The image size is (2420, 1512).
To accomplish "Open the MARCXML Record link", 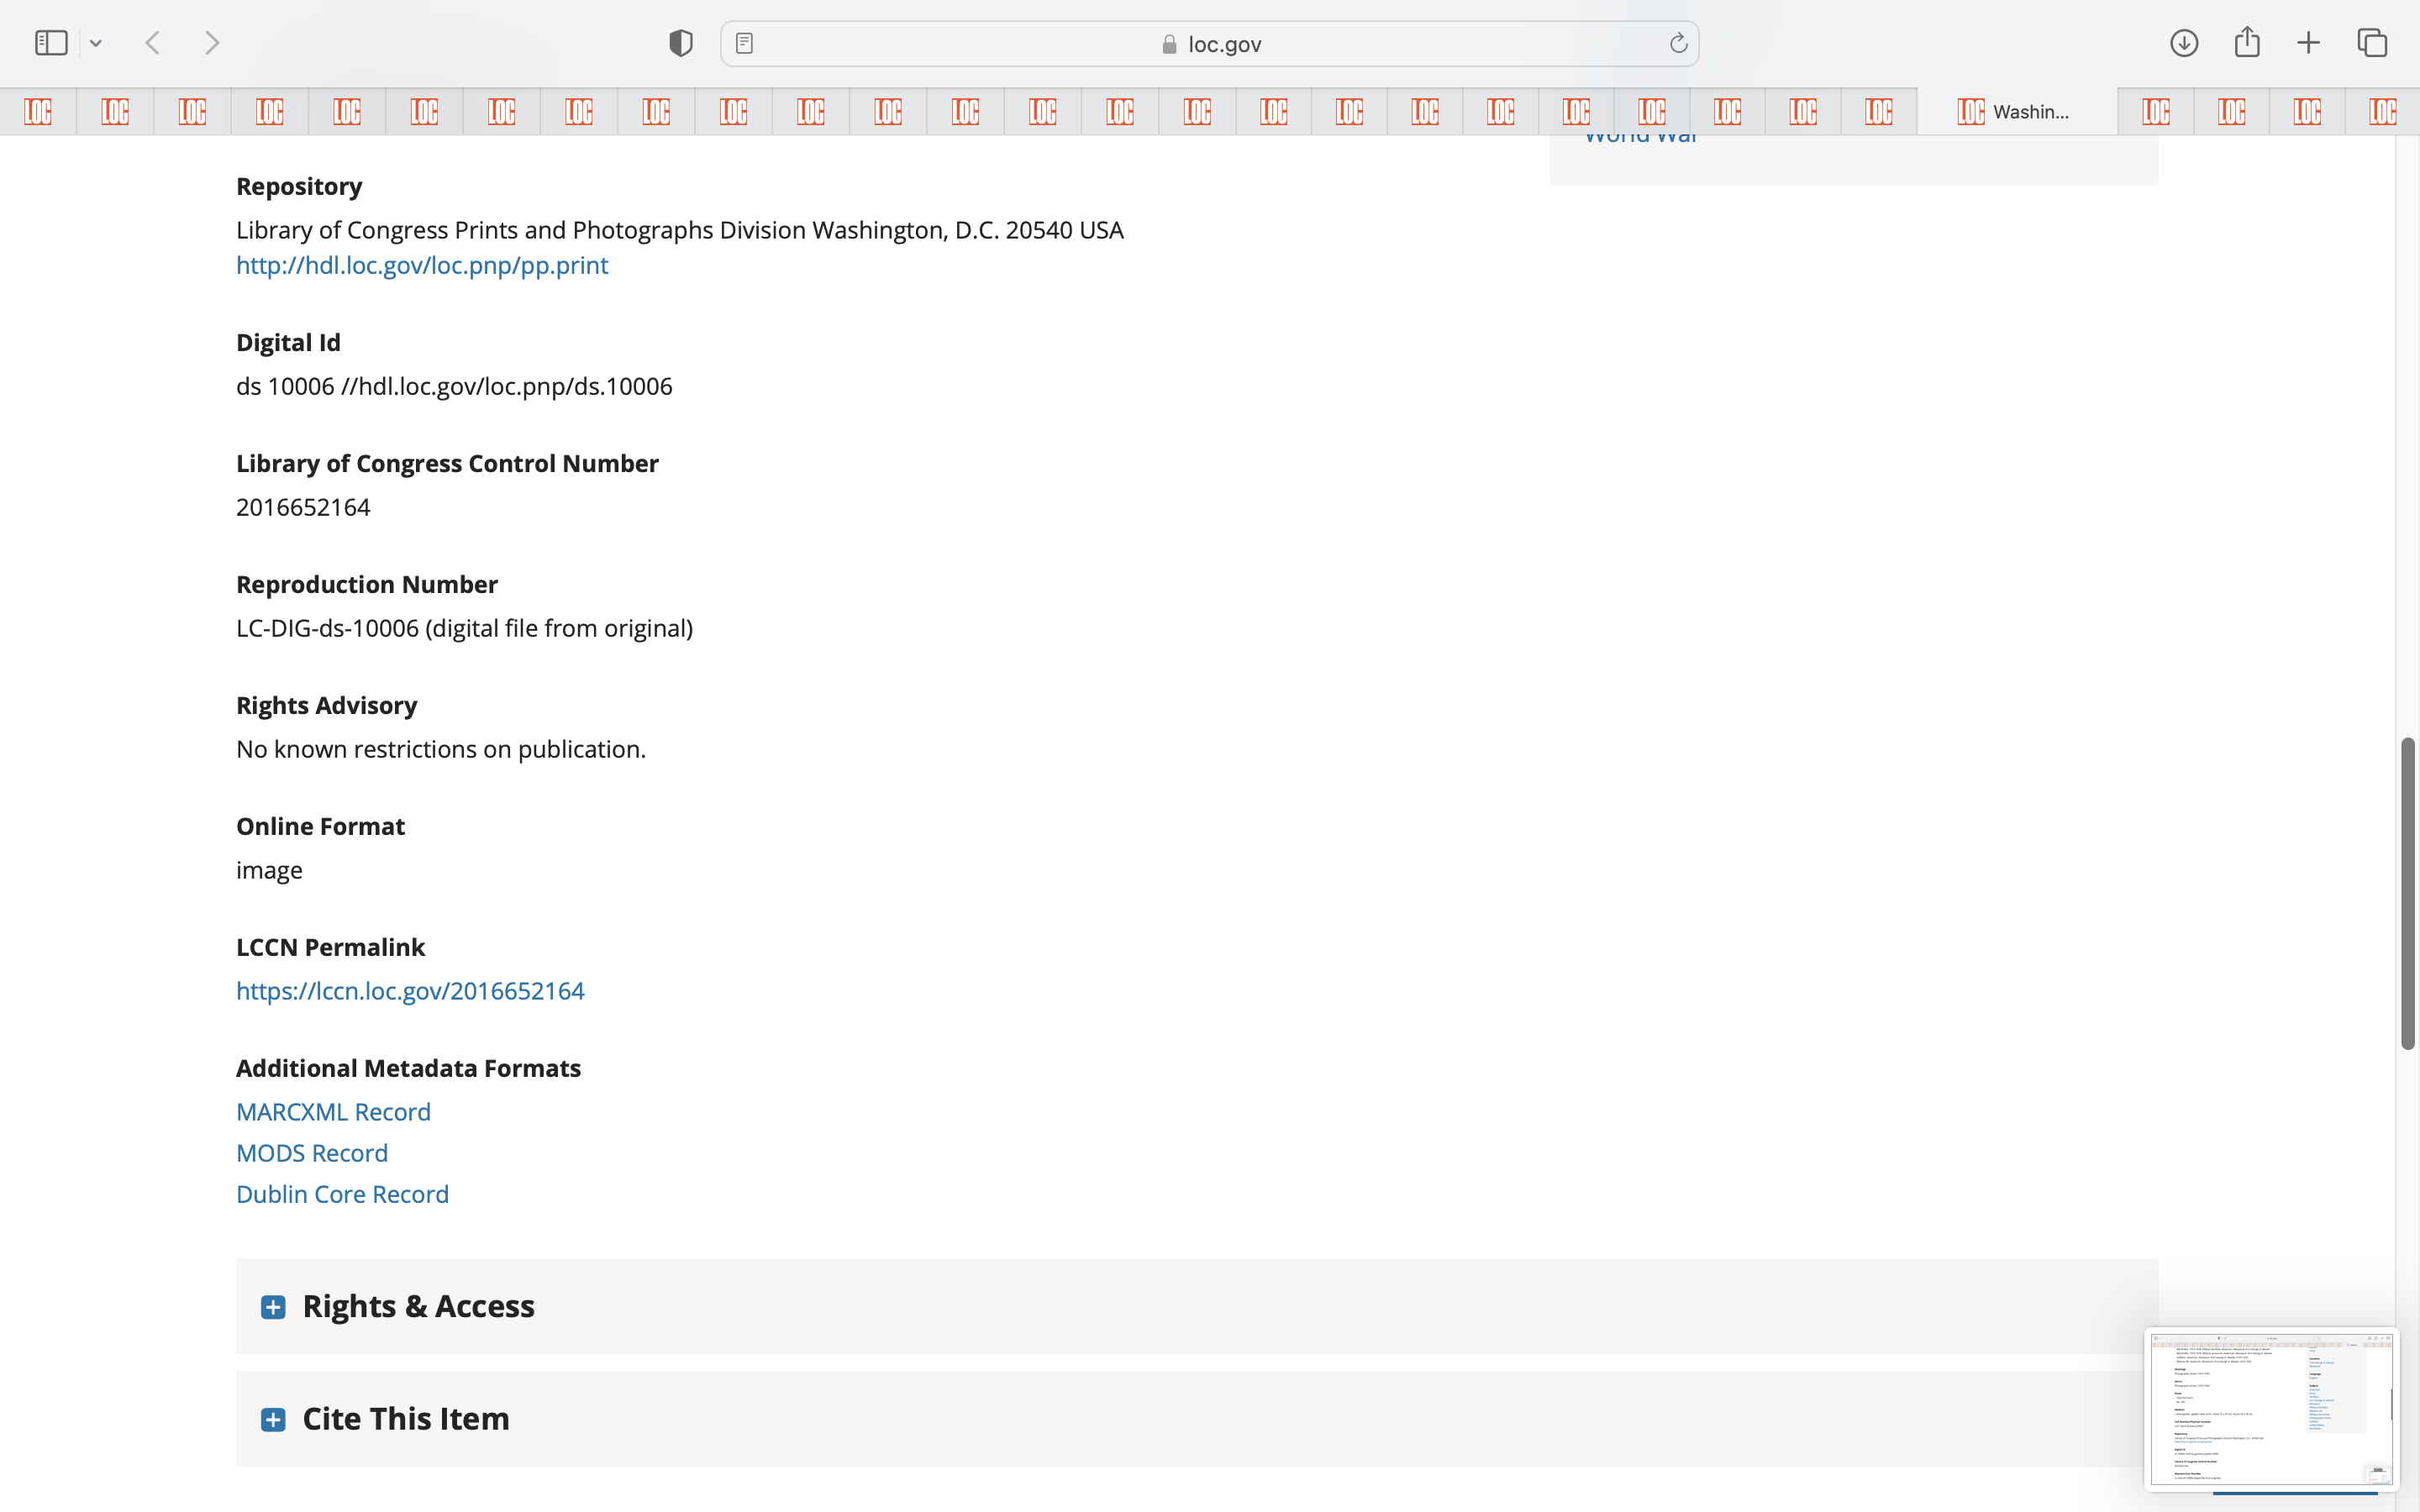I will (x=333, y=1111).
